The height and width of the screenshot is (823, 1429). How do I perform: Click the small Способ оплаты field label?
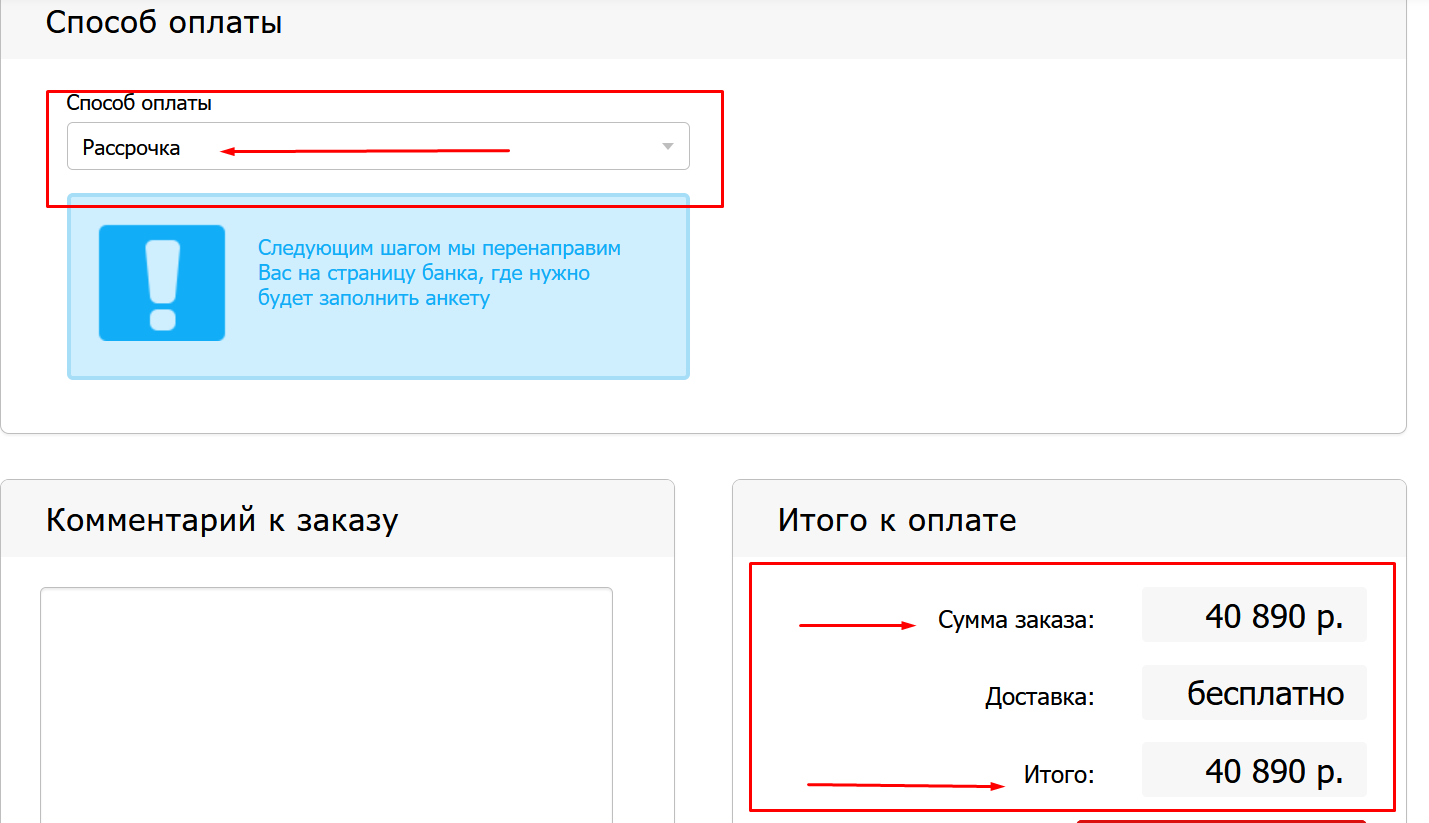(x=139, y=103)
